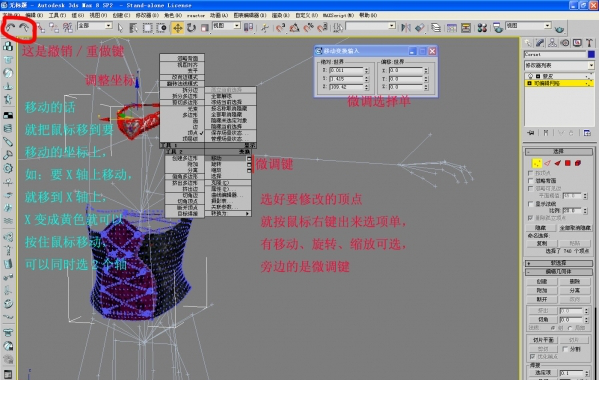Viewport: 599px width, 395px height.
Task: Click the 选定项 weld button
Action: tap(542, 372)
